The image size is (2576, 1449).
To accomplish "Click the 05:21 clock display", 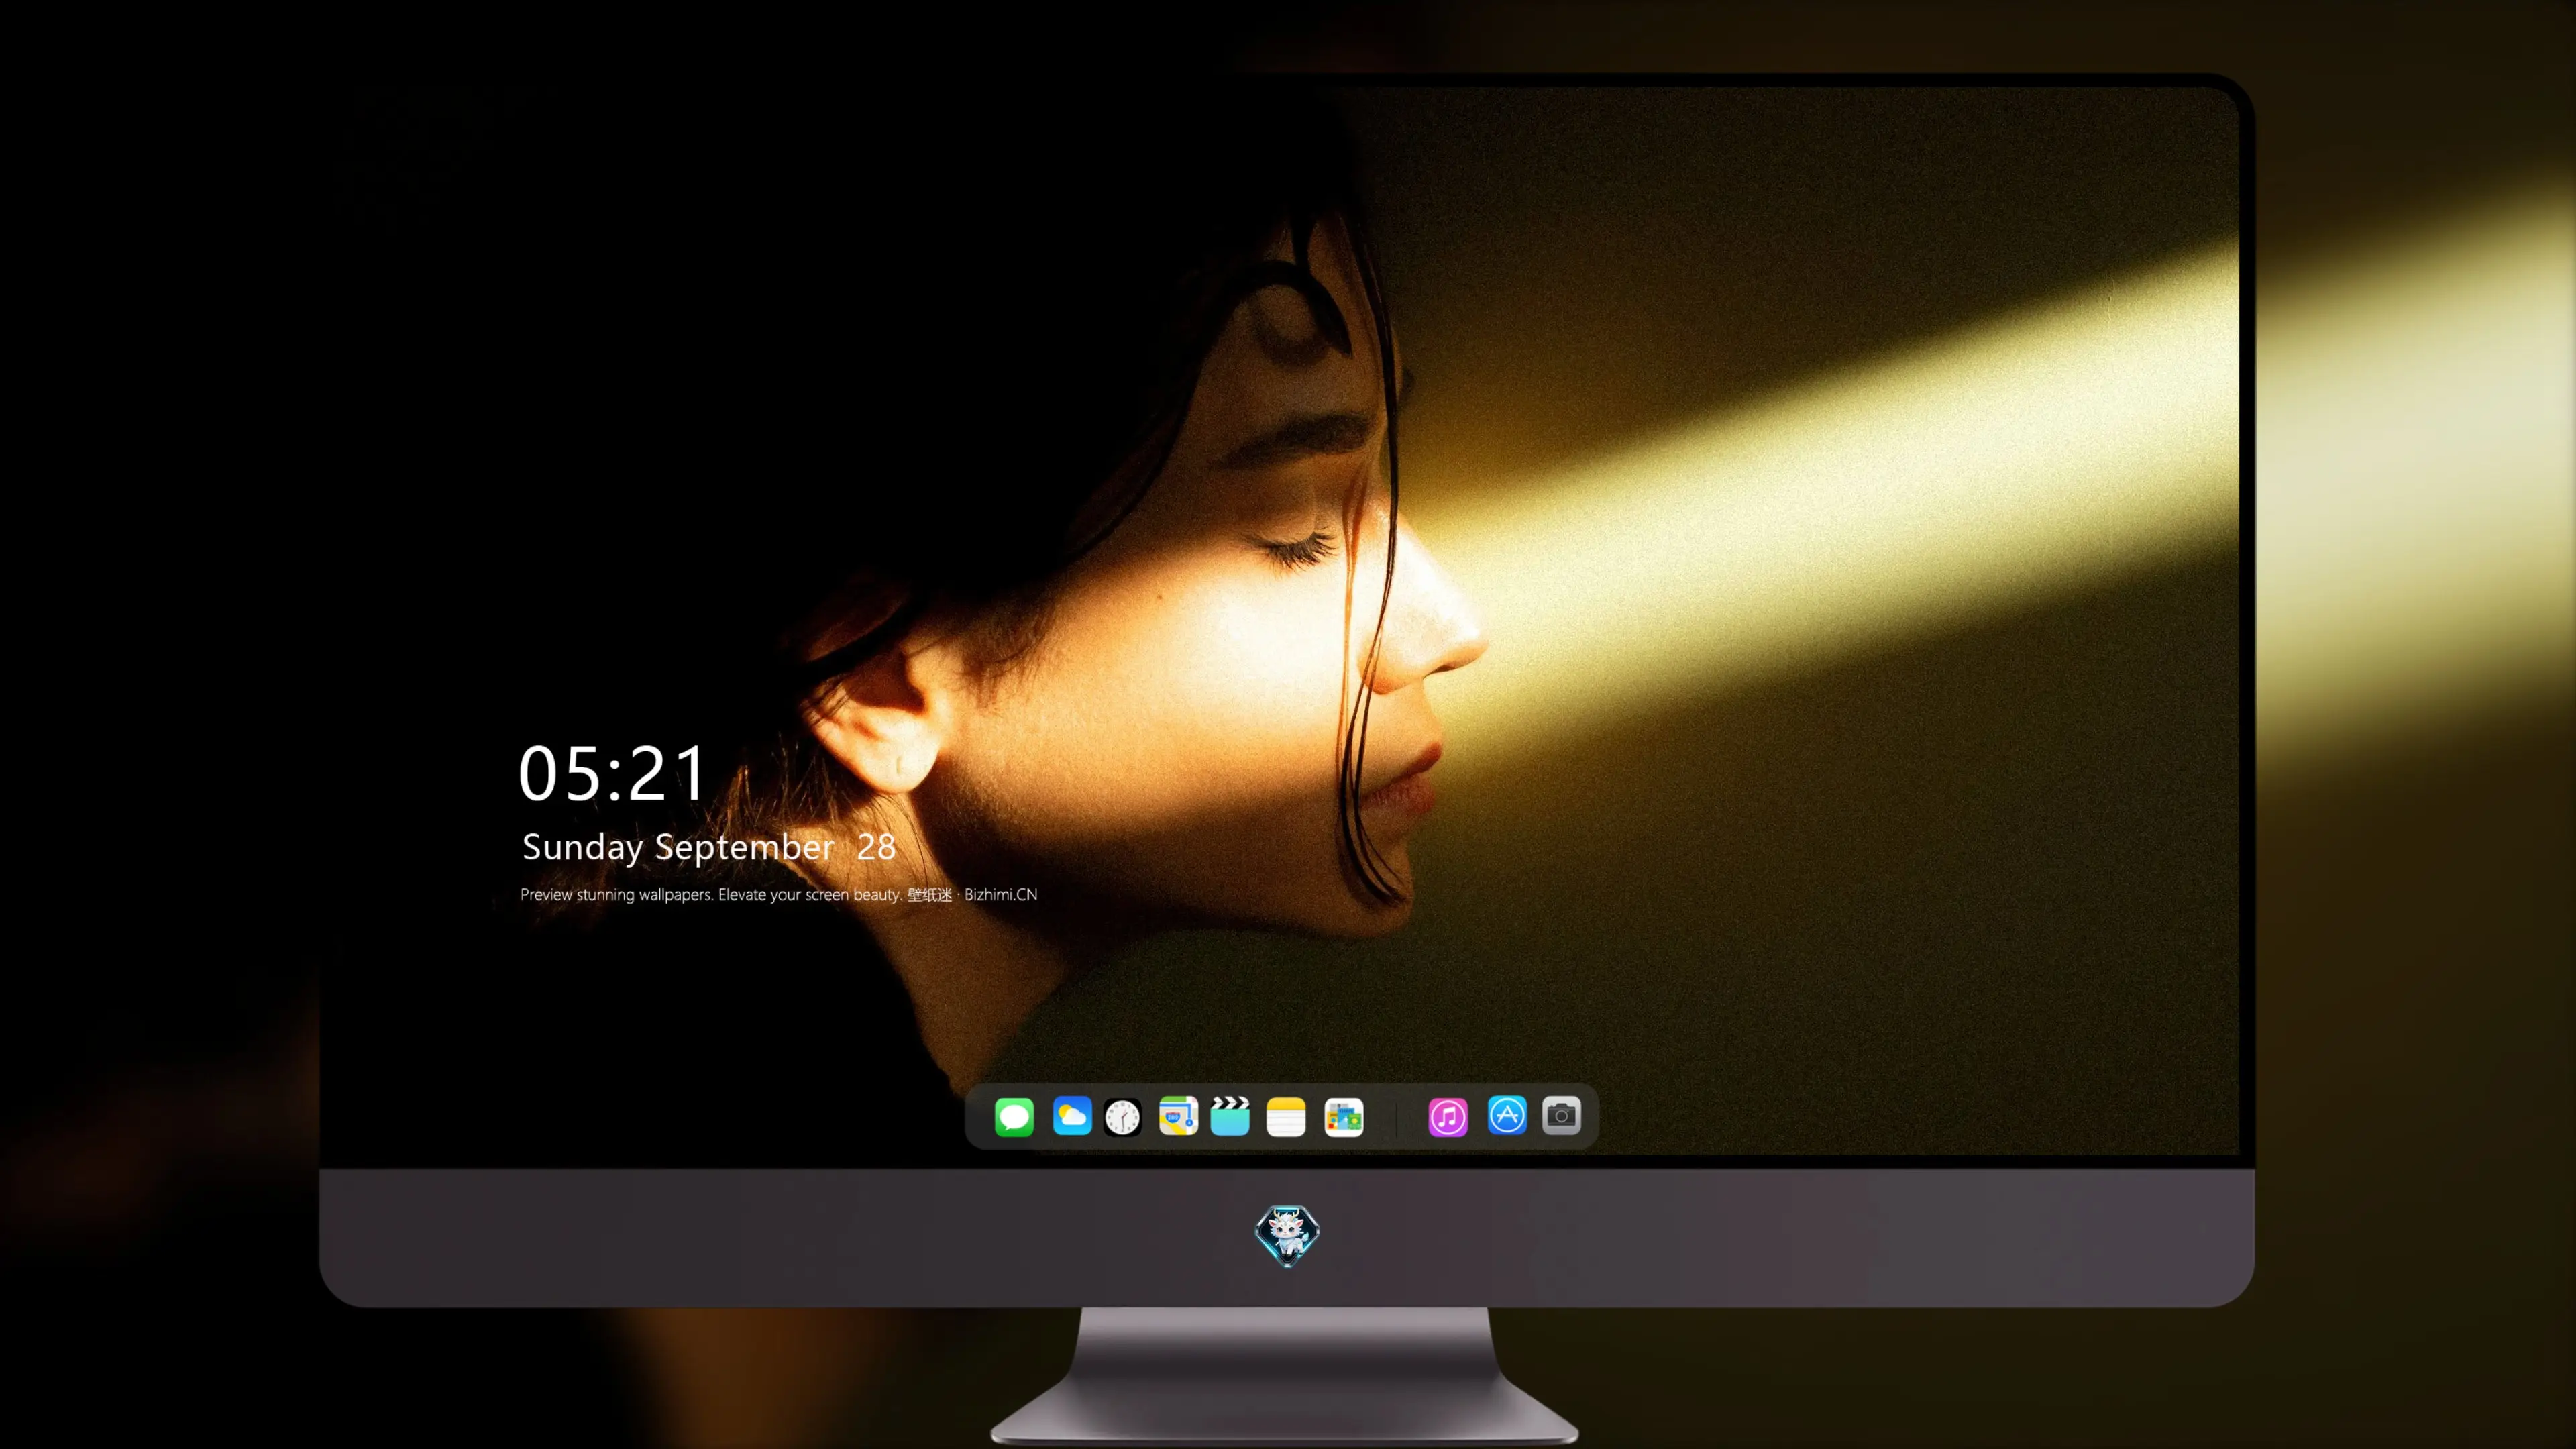I will 612,773.
